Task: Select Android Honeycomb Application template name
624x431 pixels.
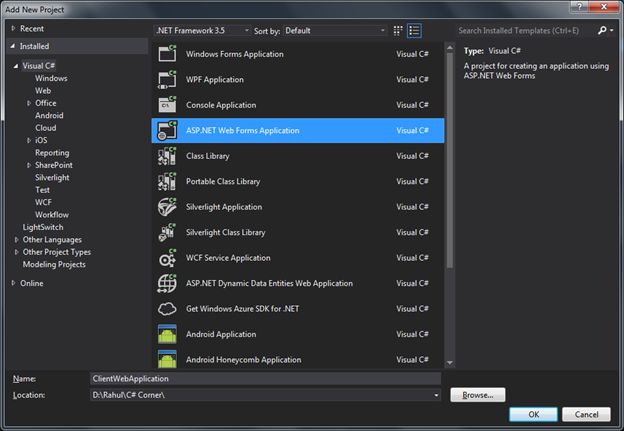Action: point(244,360)
